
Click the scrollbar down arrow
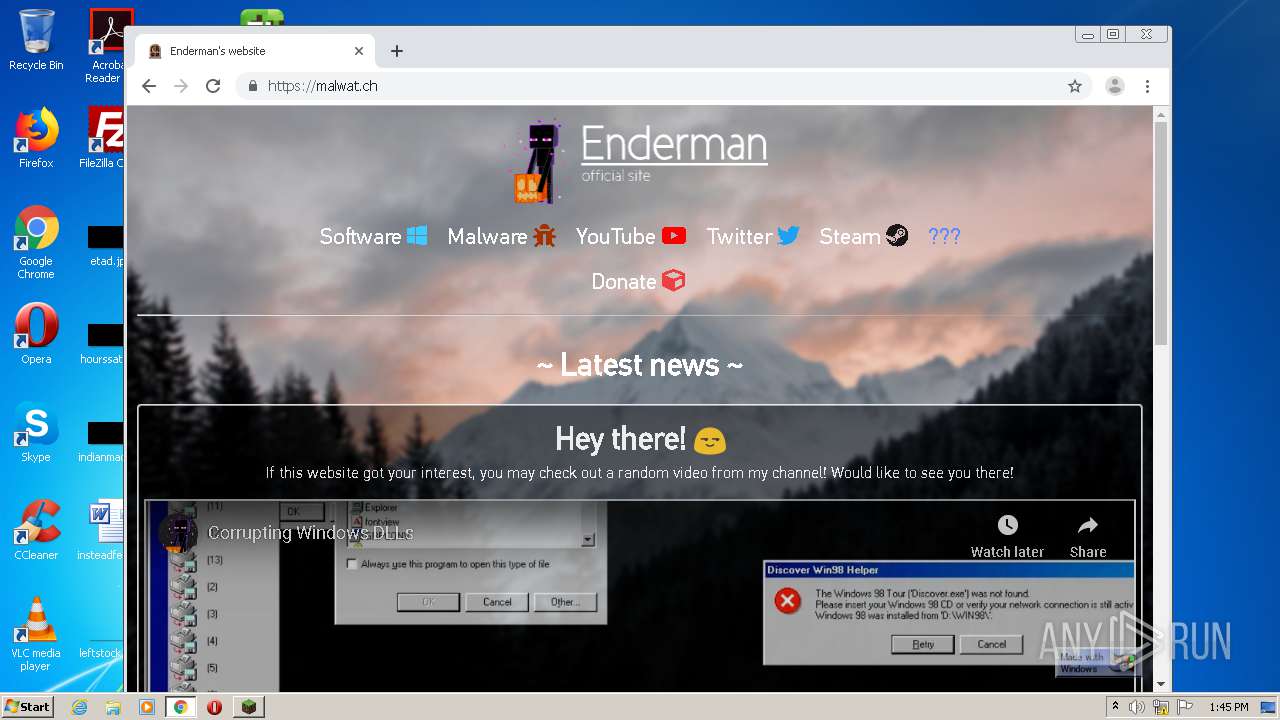[x=1161, y=684]
